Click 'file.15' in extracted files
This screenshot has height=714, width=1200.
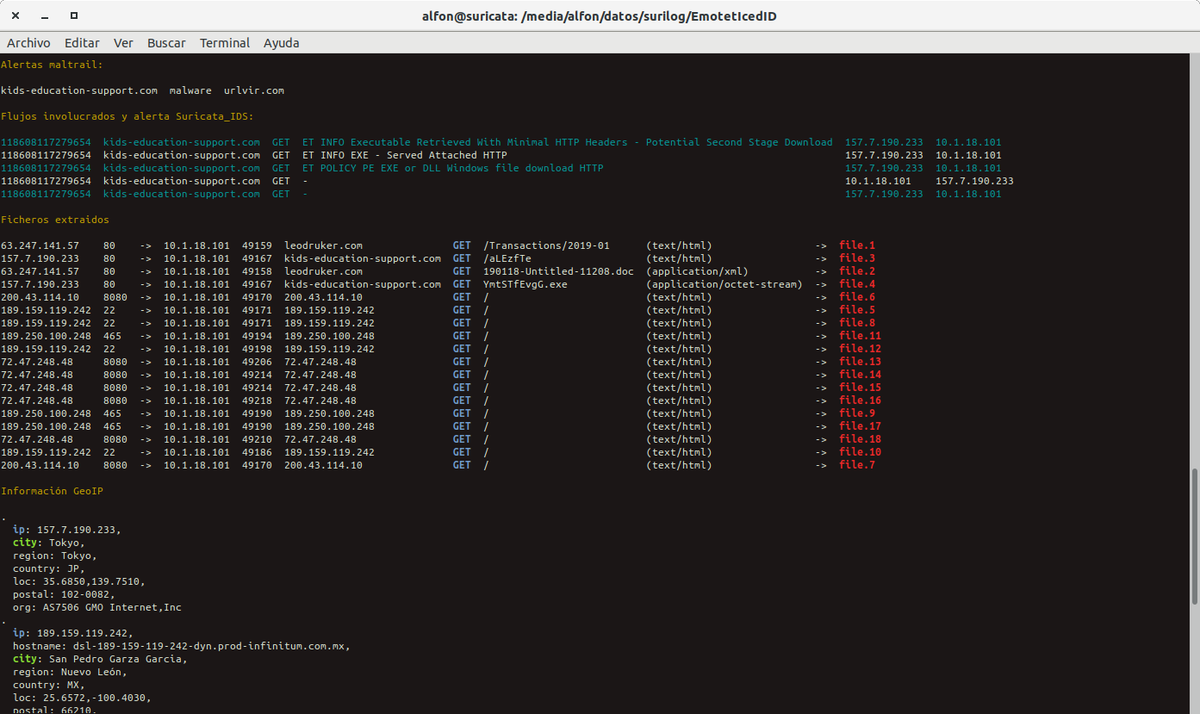tap(860, 388)
